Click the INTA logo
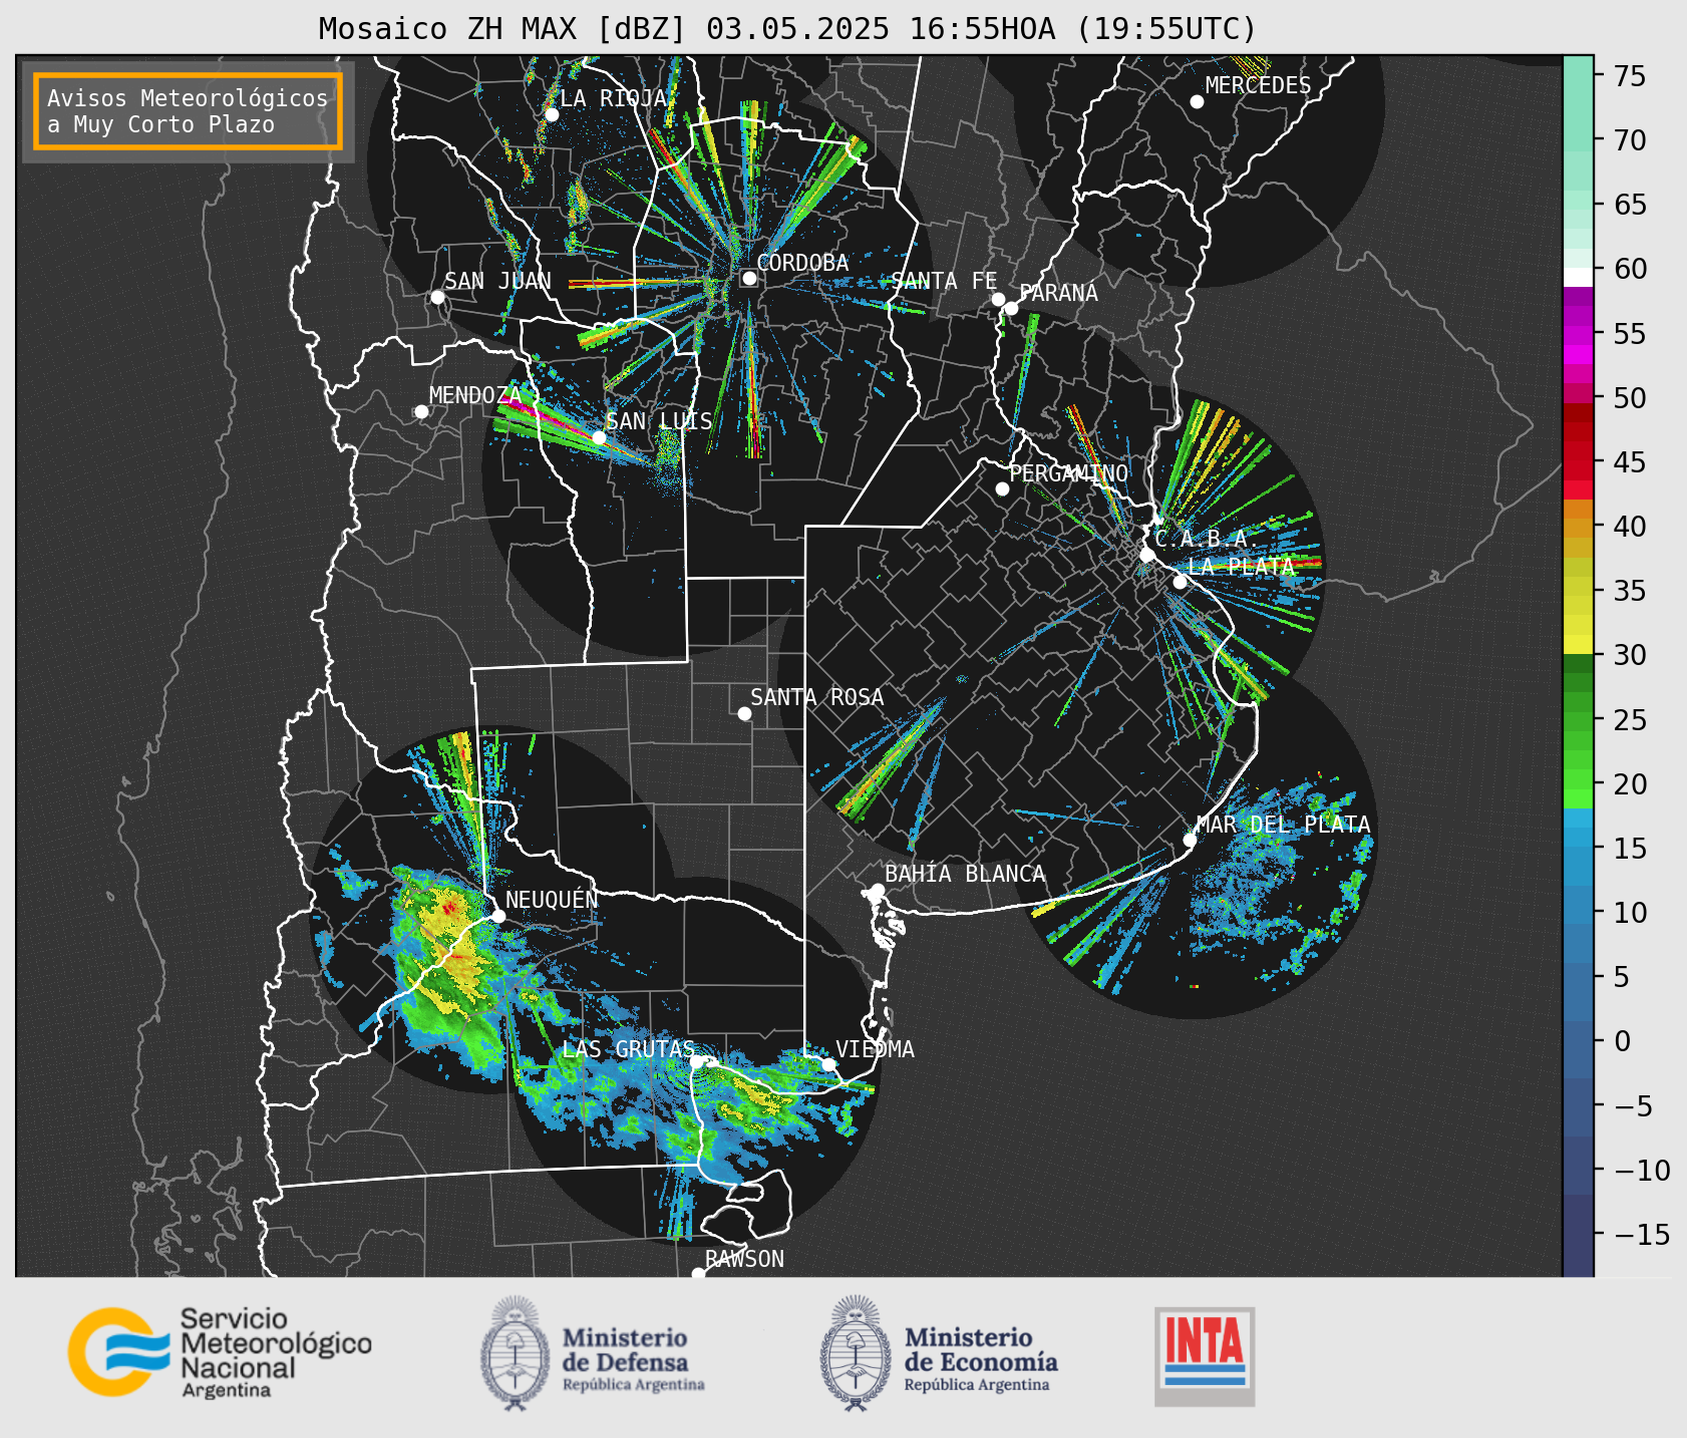Viewport: 1687px width, 1438px height. 1205,1356
